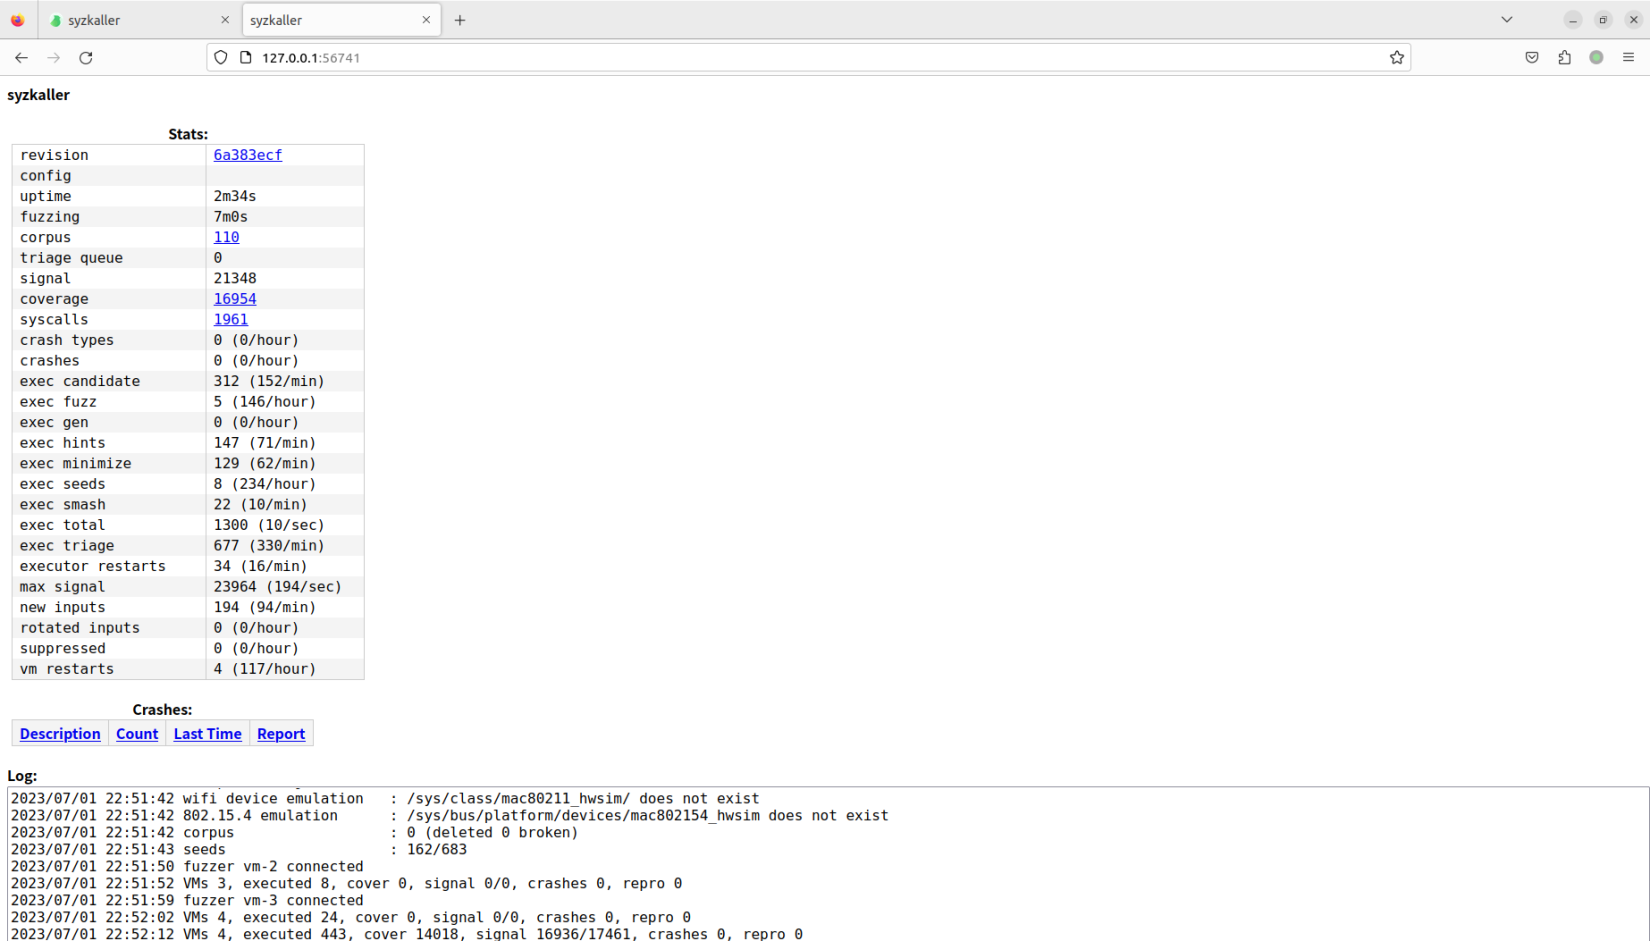Image resolution: width=1650 pixels, height=941 pixels.
Task: Close the active syzkaller tab
Action: pos(426,20)
